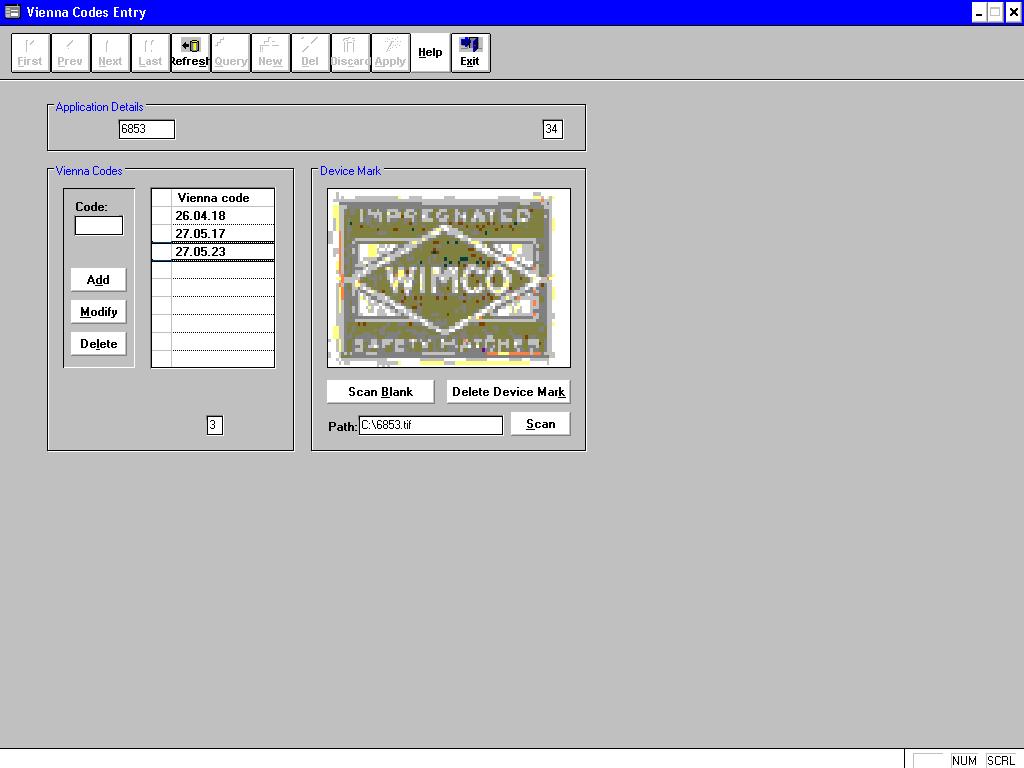Open Help from the toolbar
Image resolution: width=1024 pixels, height=768 pixels.
pos(430,53)
